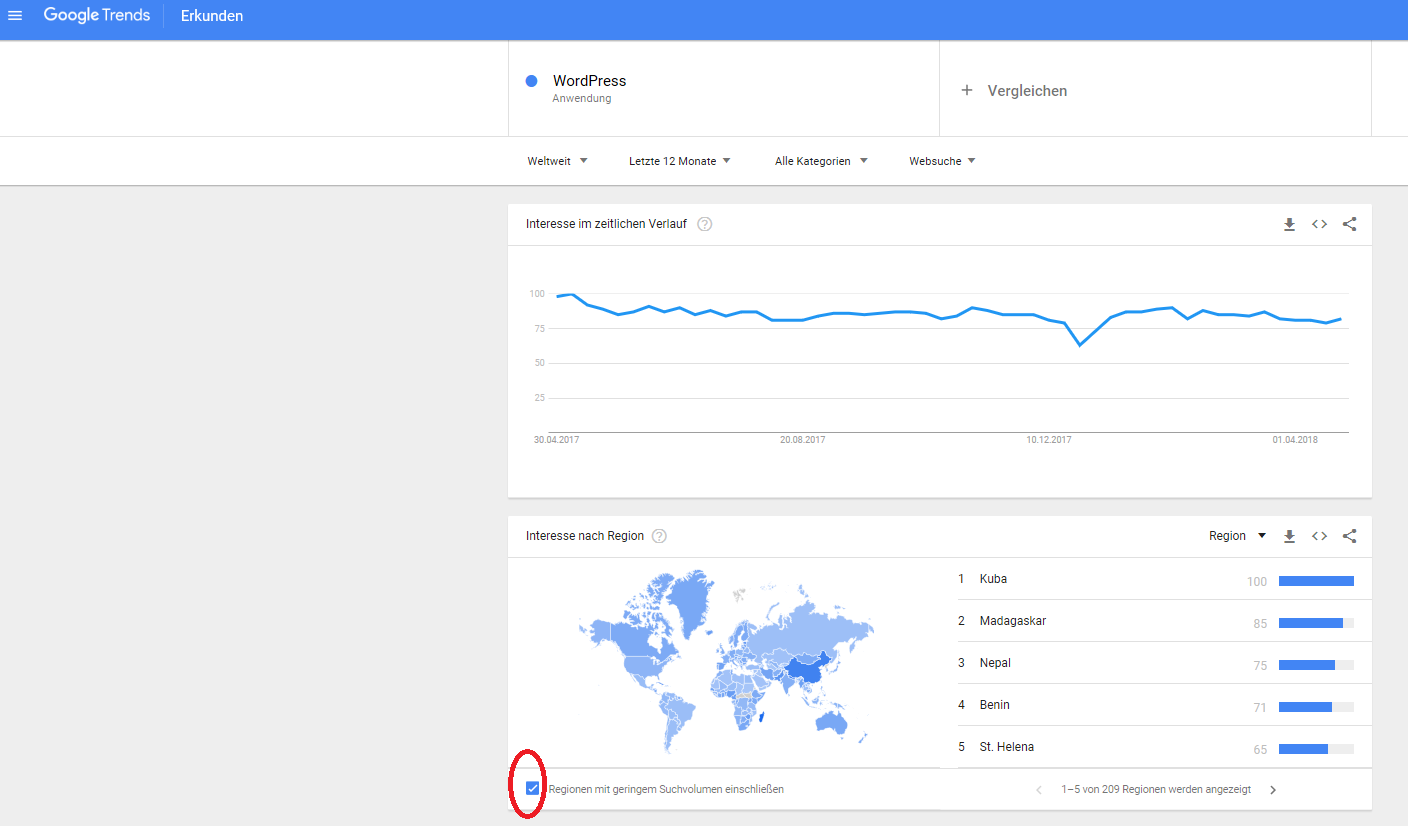Open the Erkunden page link
The height and width of the screenshot is (826, 1408).
coord(212,16)
